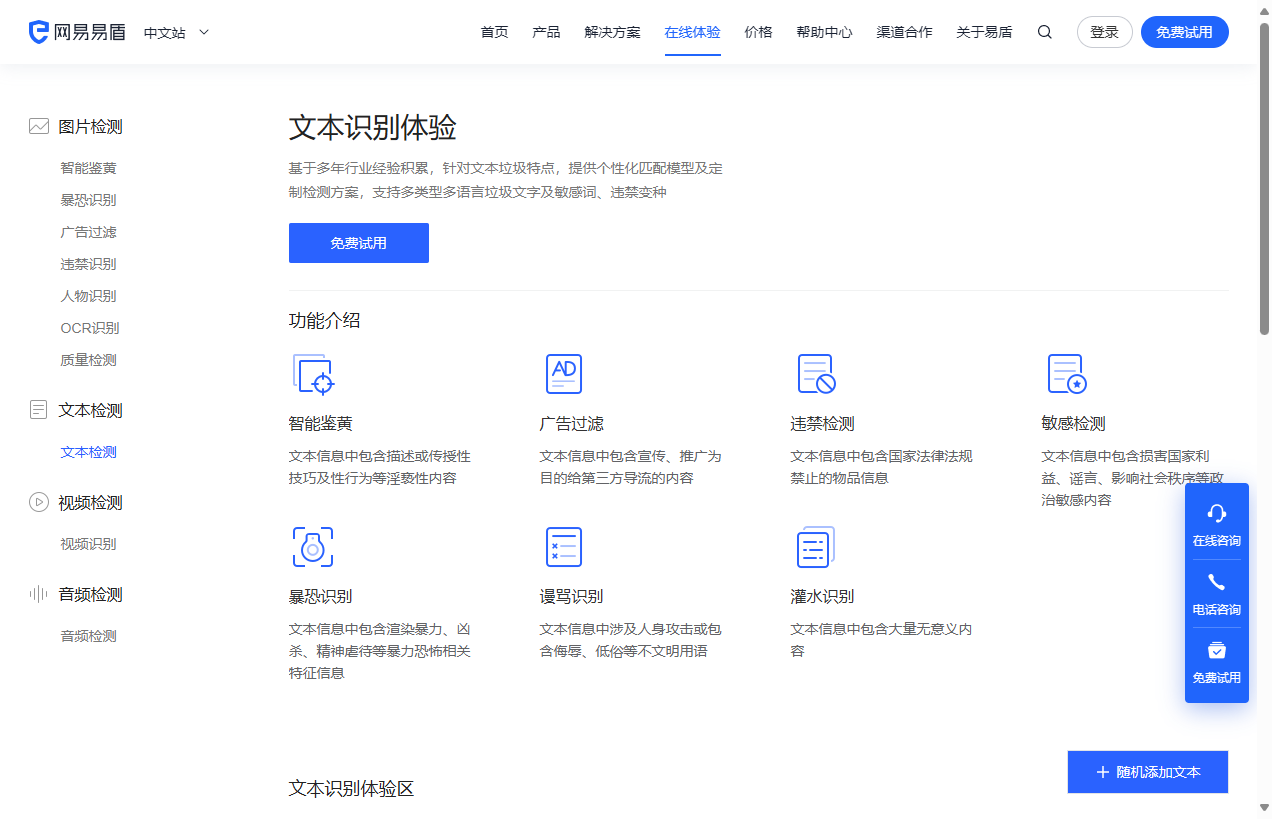The height and width of the screenshot is (819, 1272).
Task: Click the 免费试用 envelope icon
Action: (x=1216, y=650)
